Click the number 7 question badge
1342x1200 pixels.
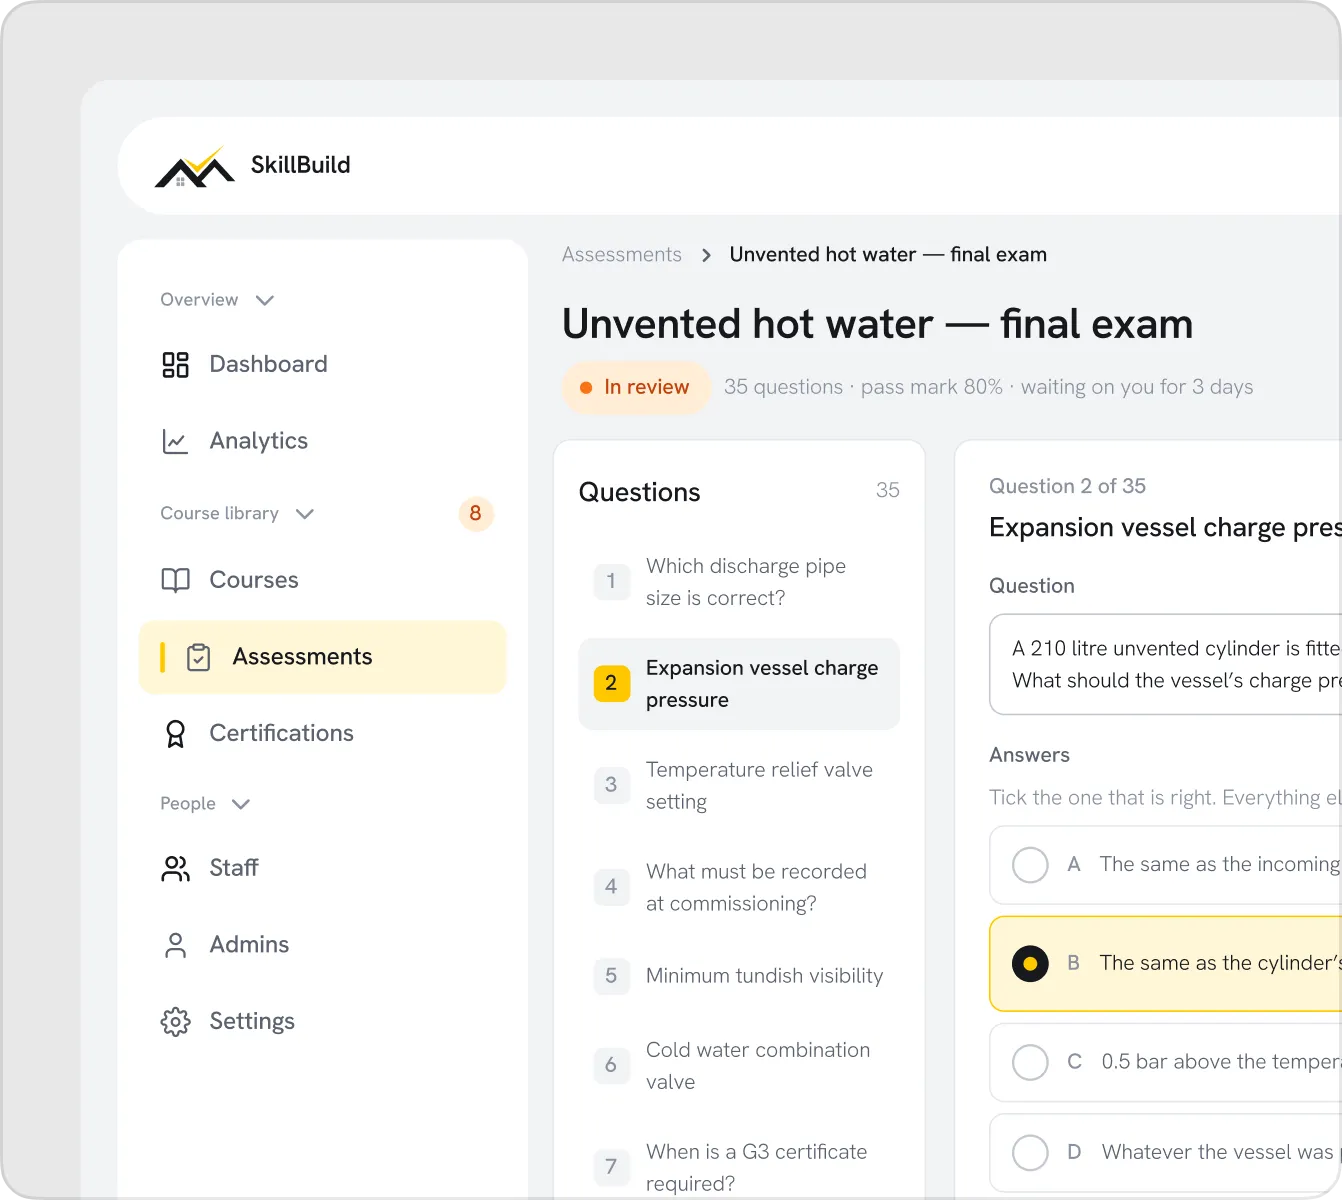(611, 1167)
